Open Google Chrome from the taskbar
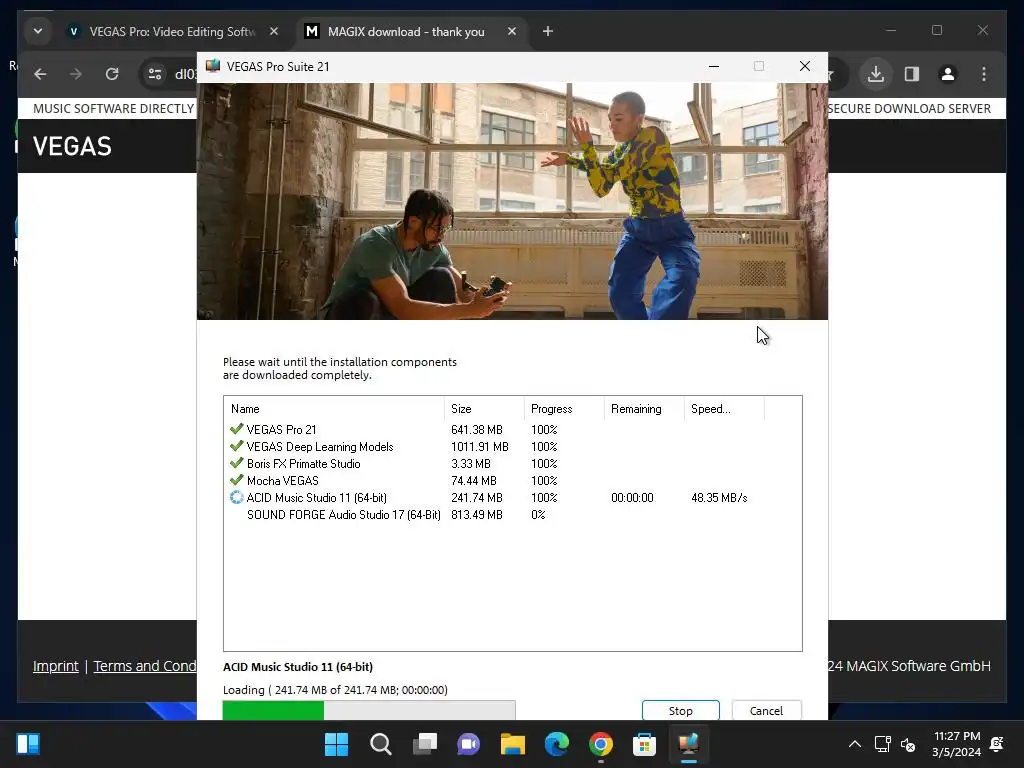 601,744
